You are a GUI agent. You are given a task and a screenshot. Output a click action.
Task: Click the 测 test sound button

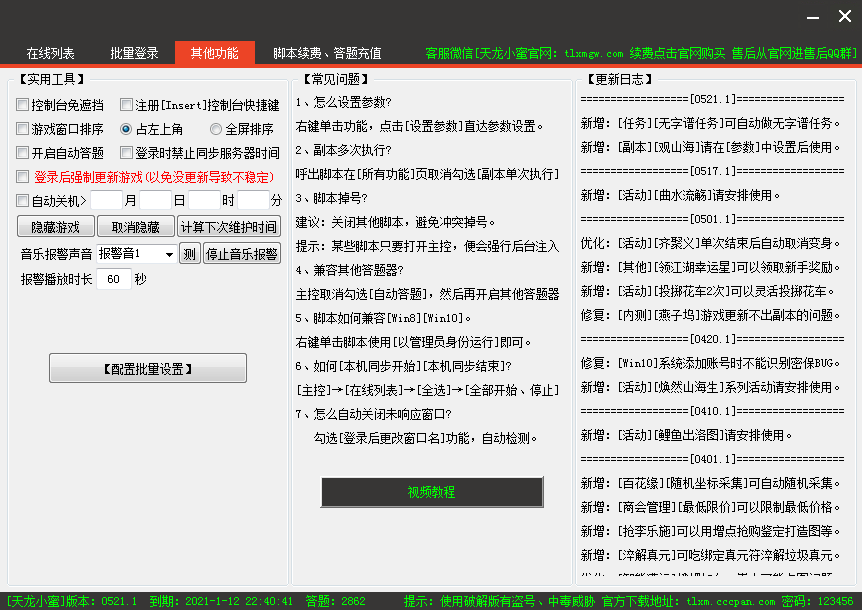[x=190, y=254]
